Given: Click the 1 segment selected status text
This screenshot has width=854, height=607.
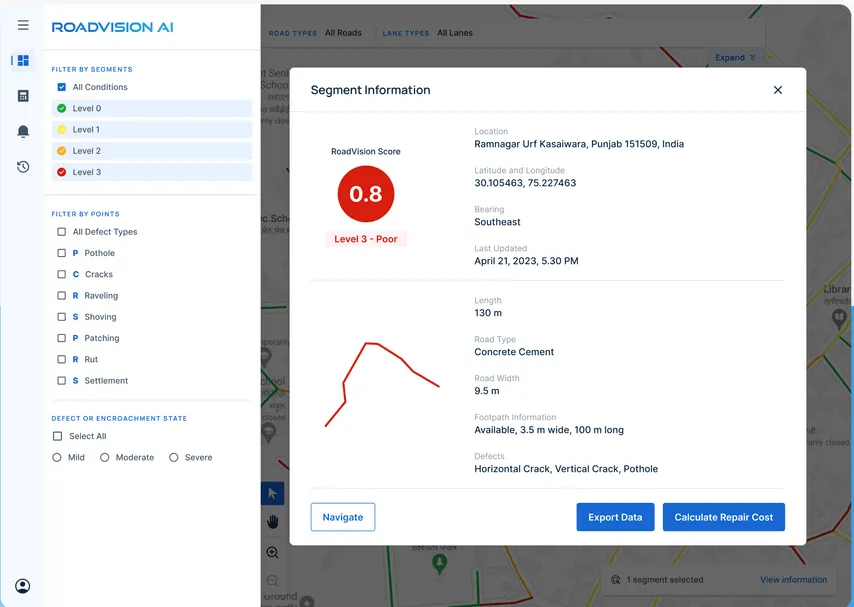Looking at the screenshot, I should (664, 580).
